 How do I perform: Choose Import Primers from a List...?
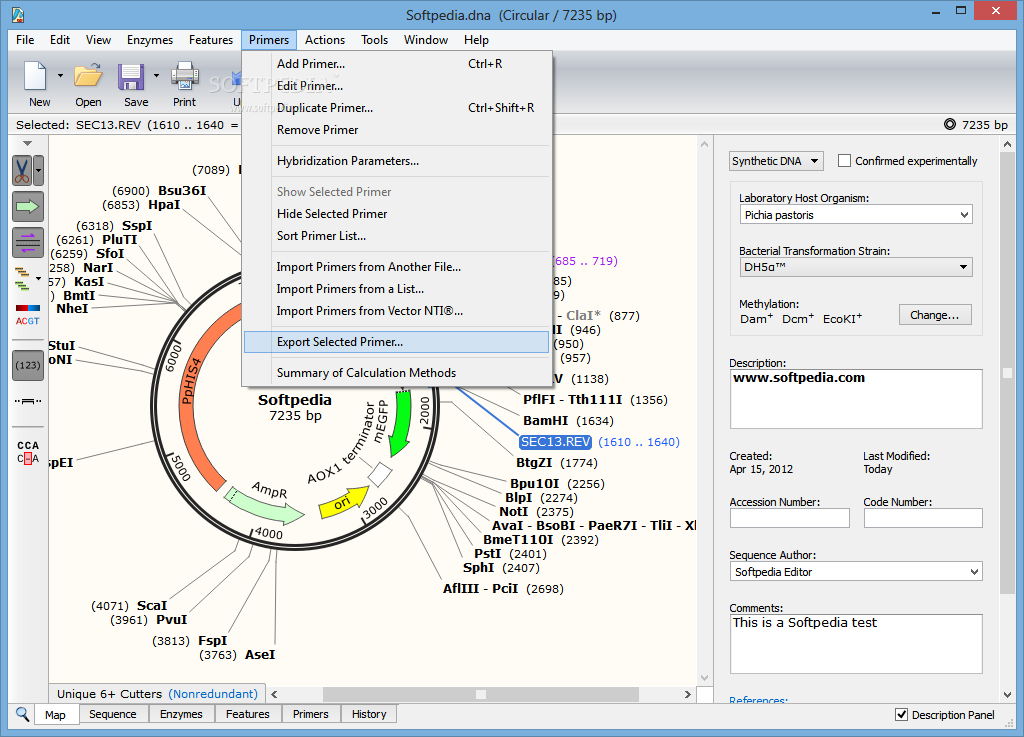397,289
